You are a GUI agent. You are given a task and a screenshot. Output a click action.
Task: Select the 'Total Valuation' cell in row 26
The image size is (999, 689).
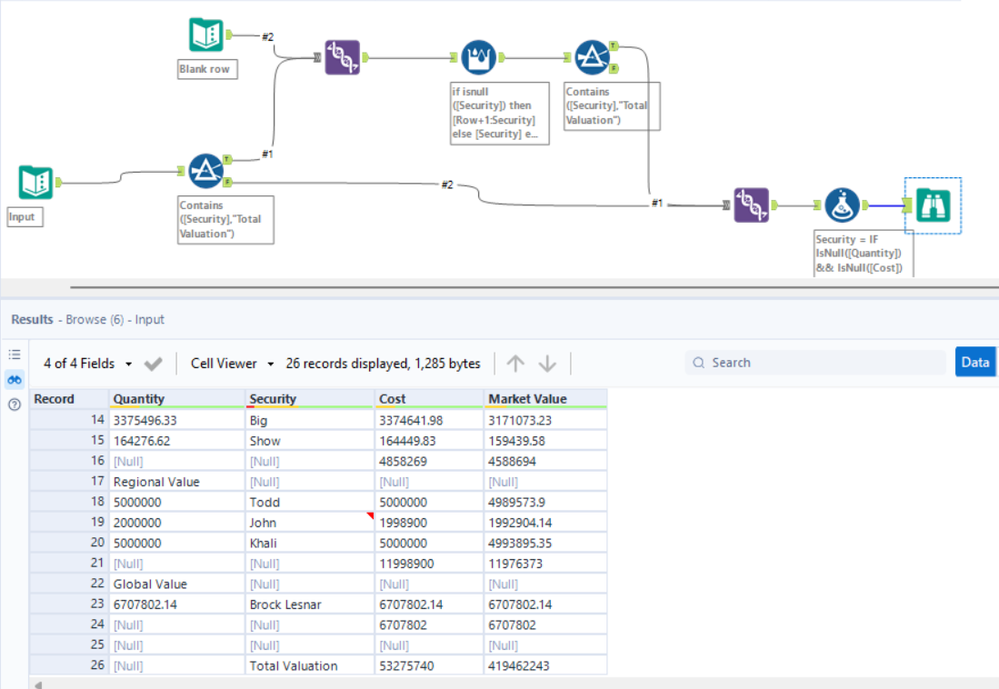(x=310, y=665)
